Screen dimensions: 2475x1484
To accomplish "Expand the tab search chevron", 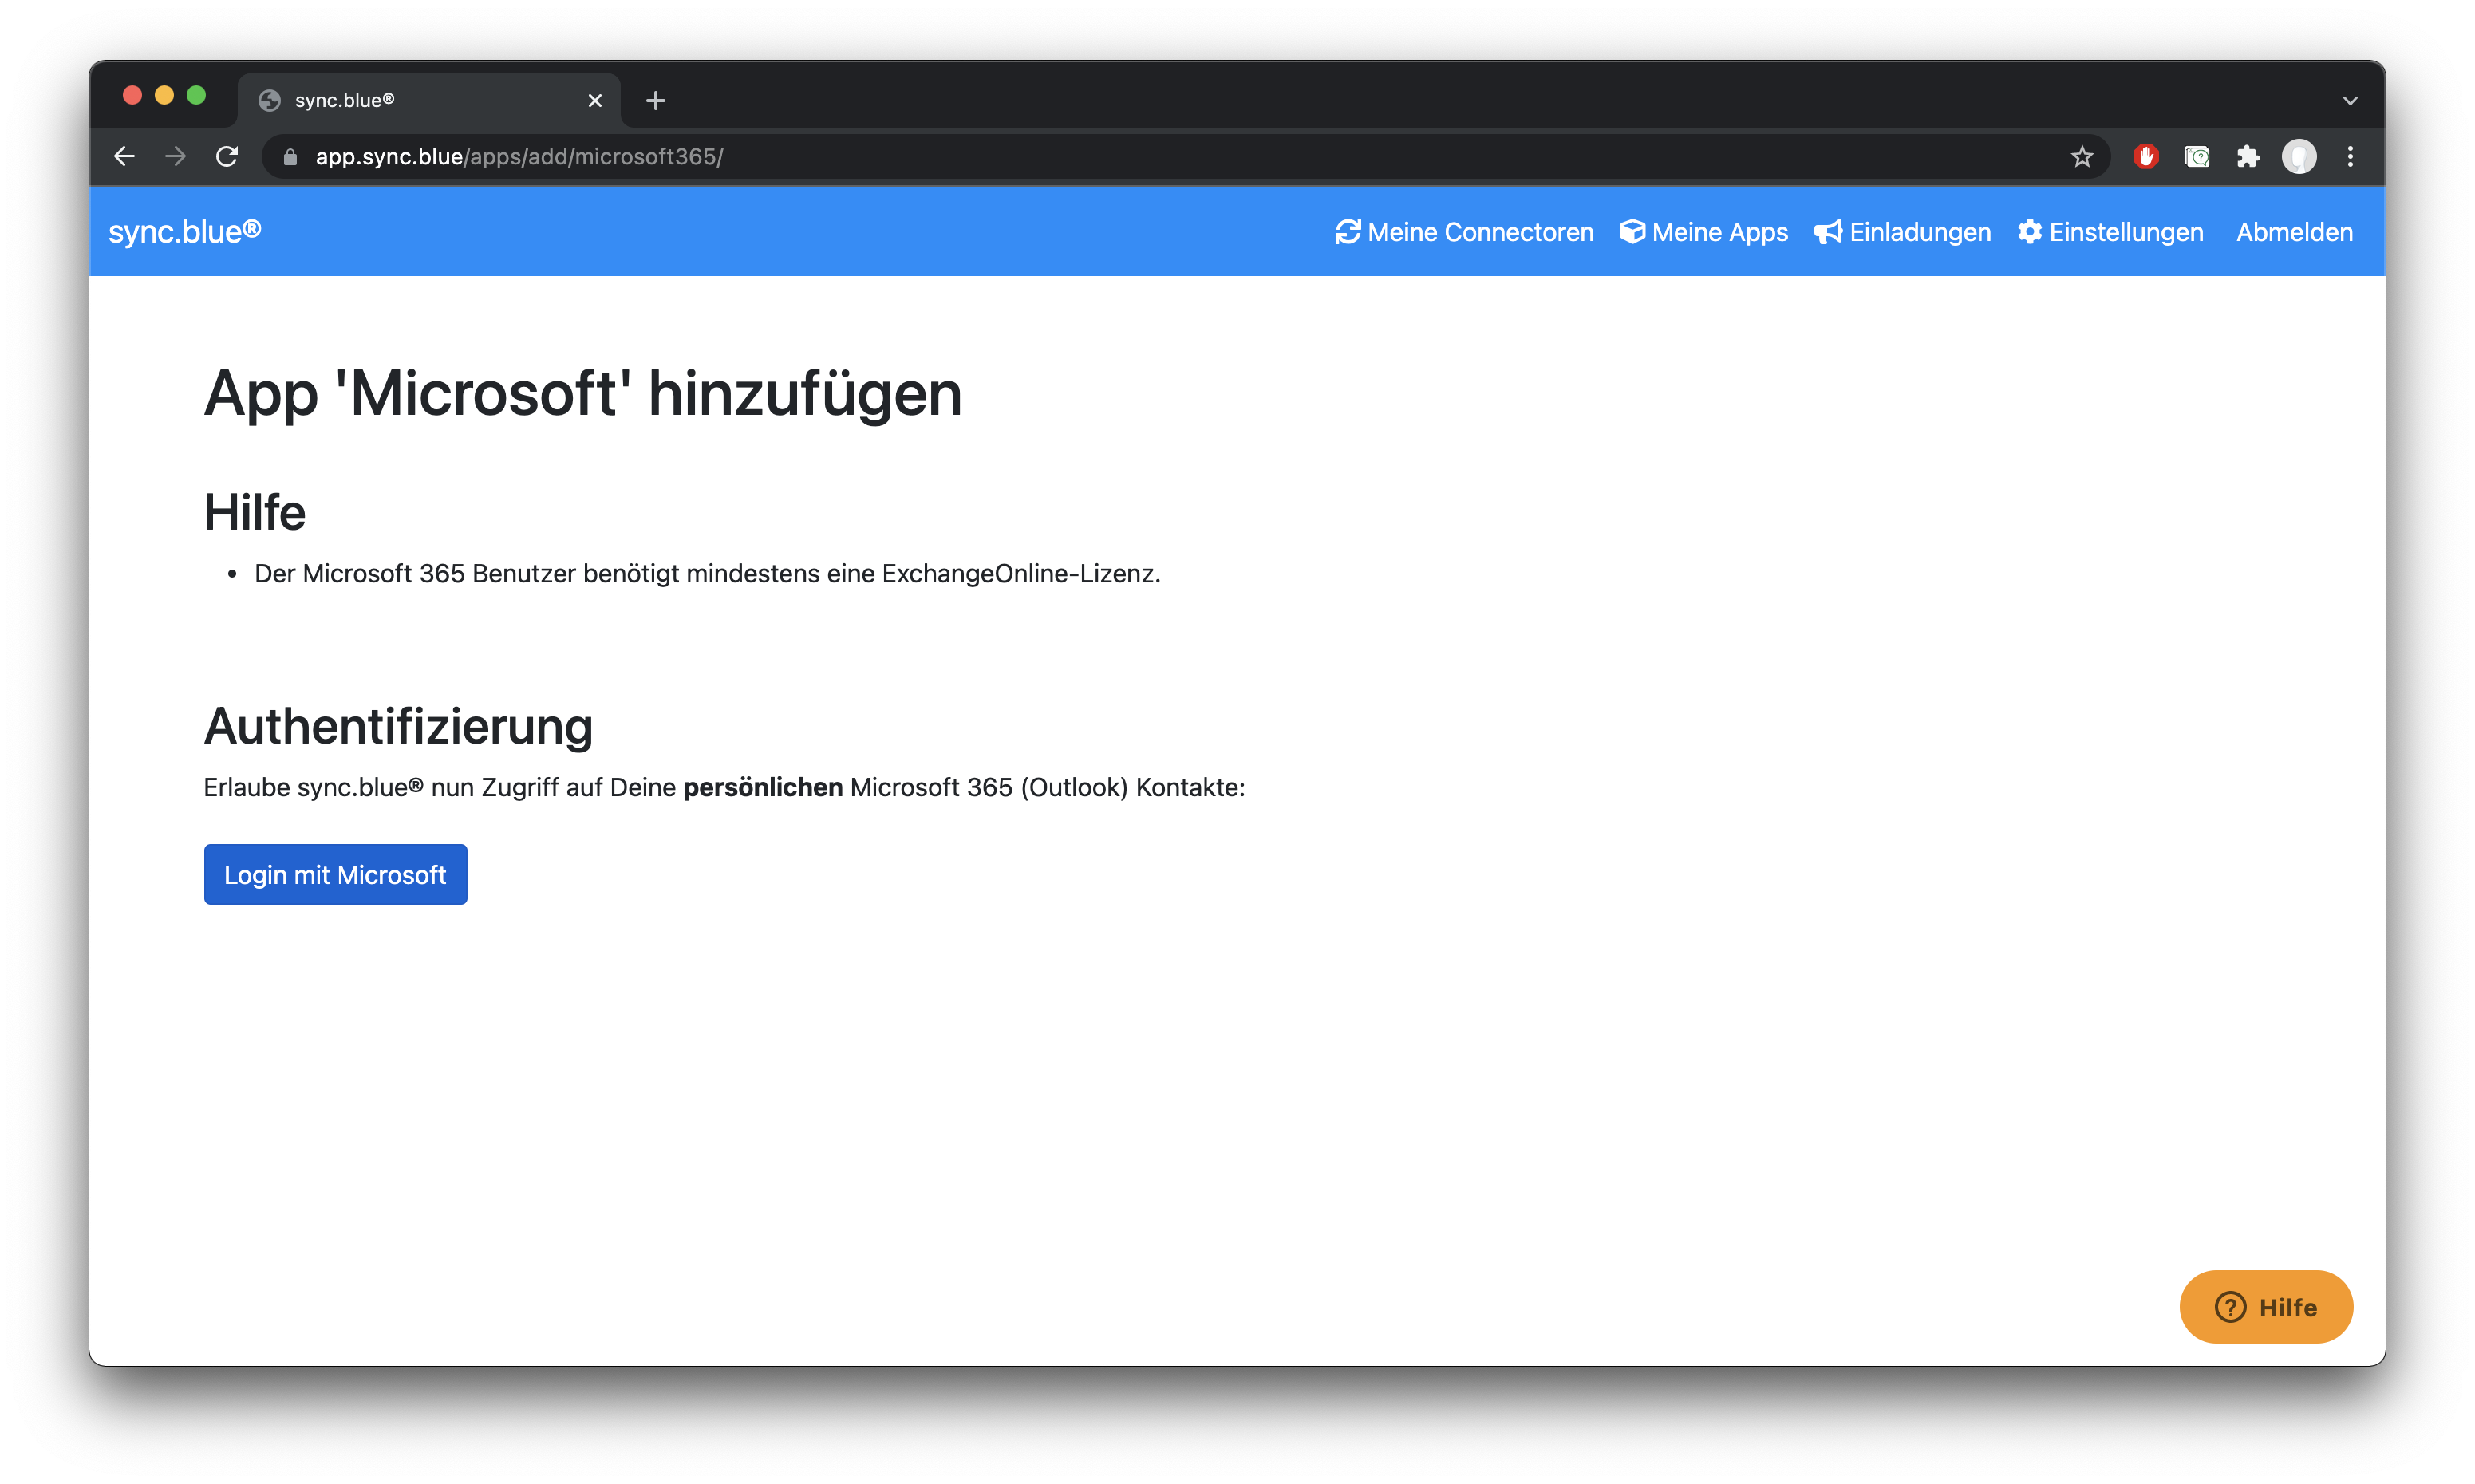I will [x=2350, y=100].
